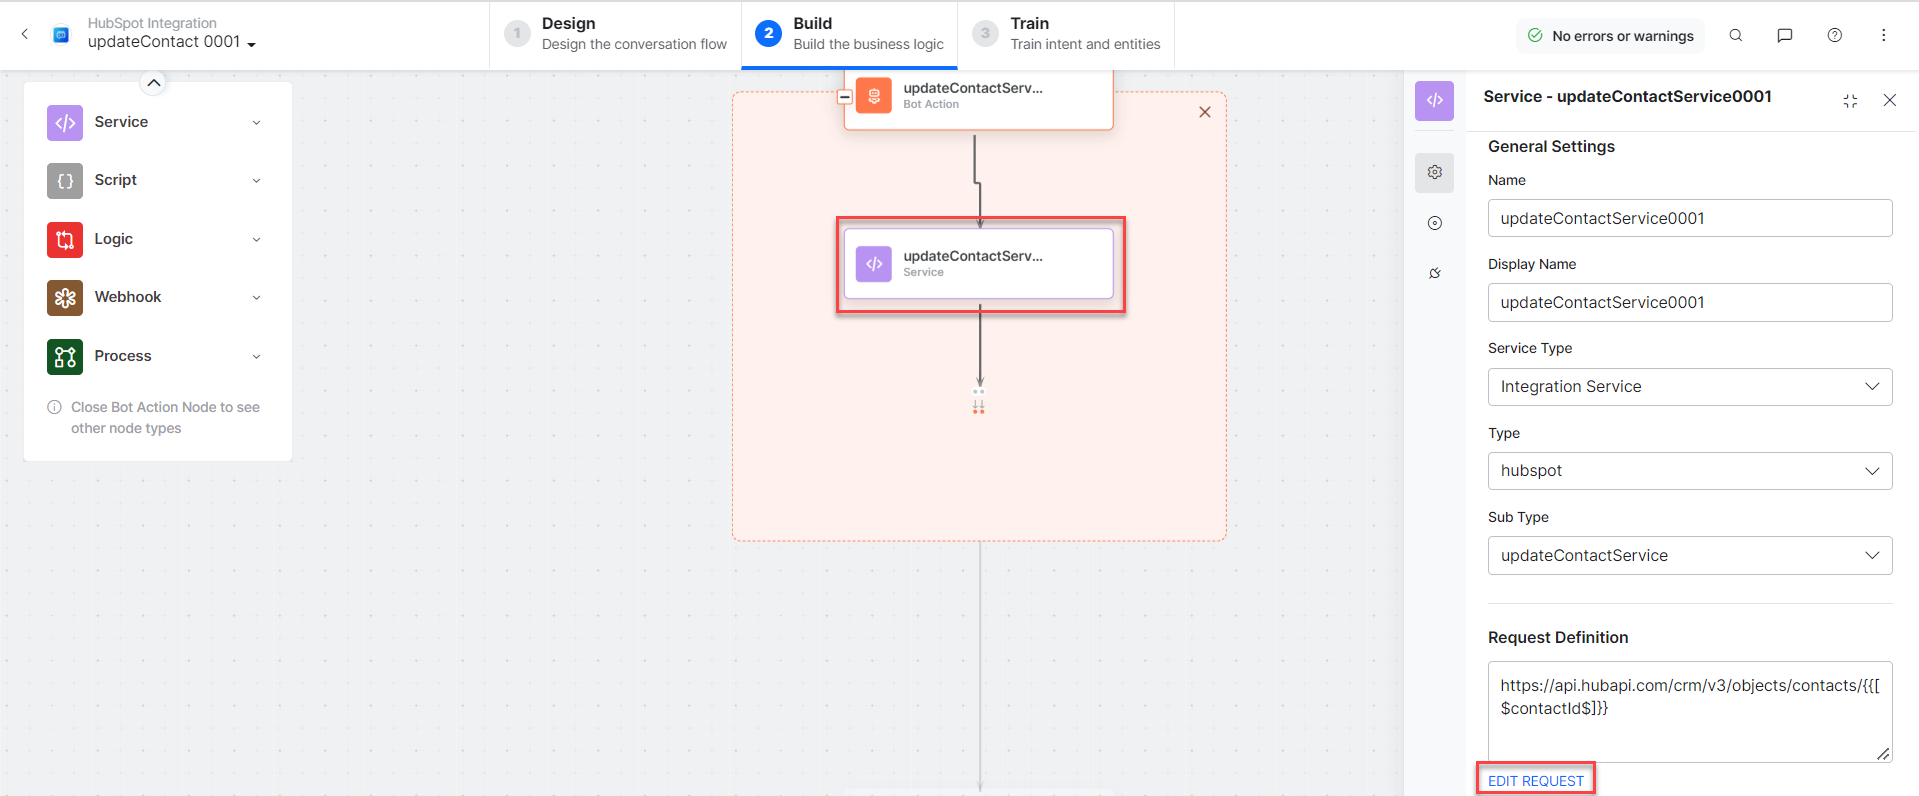
Task: Click the purple code icon in properties panel
Action: point(1434,100)
